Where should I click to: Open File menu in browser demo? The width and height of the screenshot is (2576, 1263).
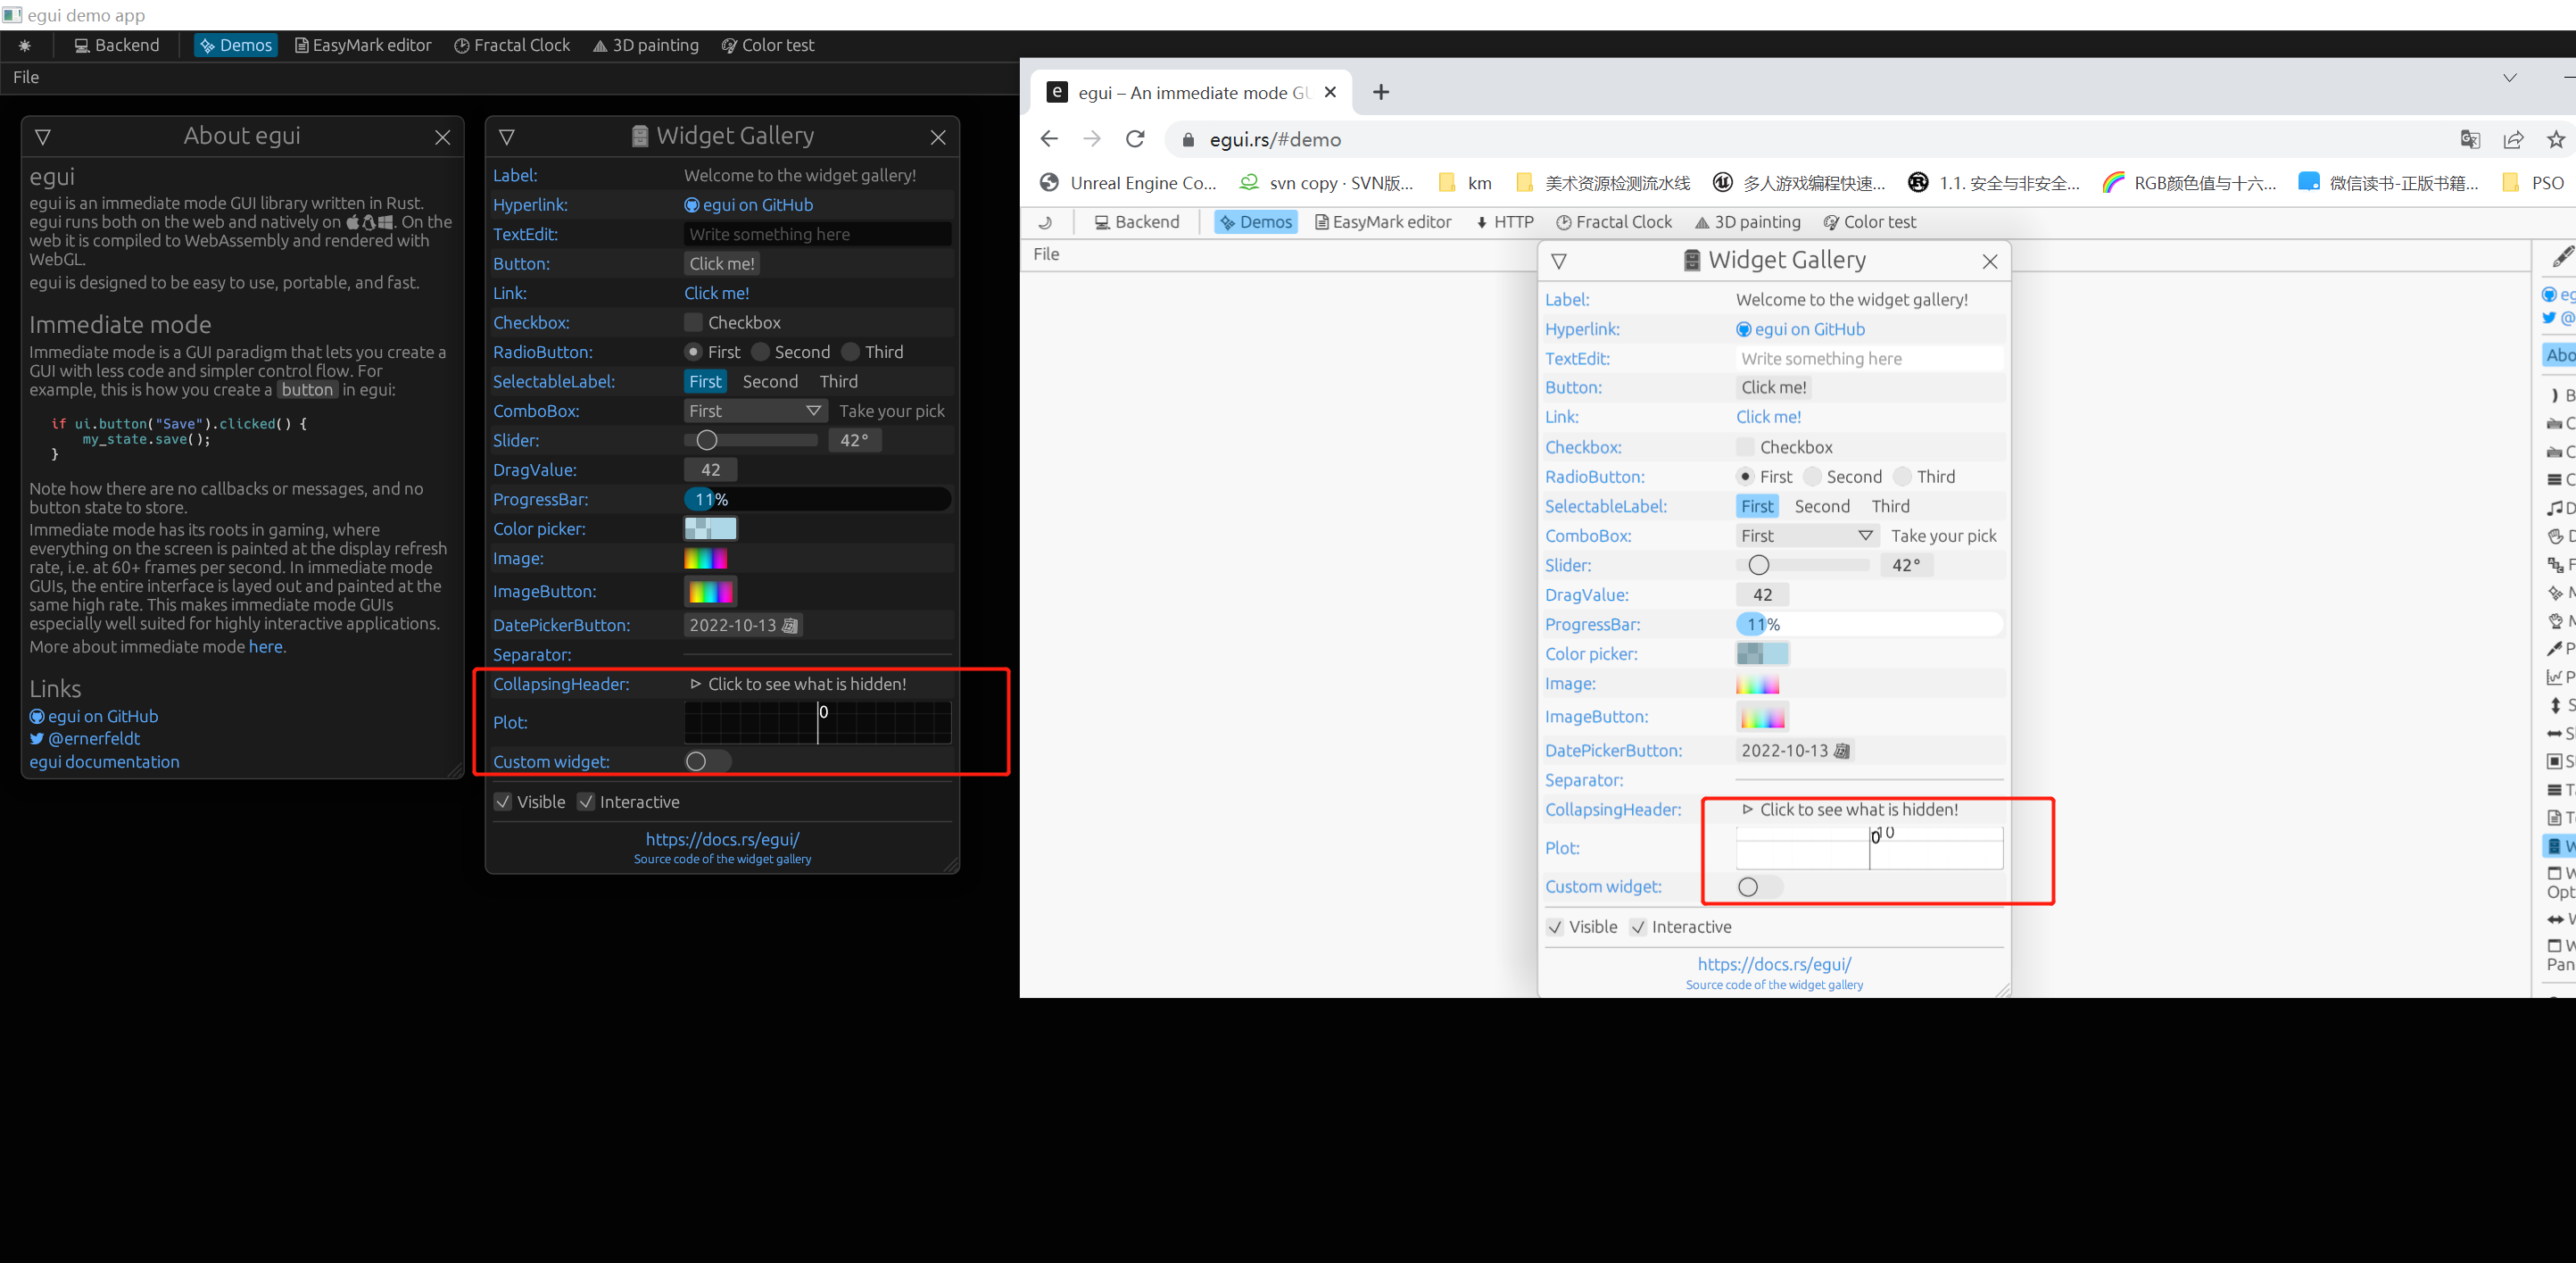1046,254
